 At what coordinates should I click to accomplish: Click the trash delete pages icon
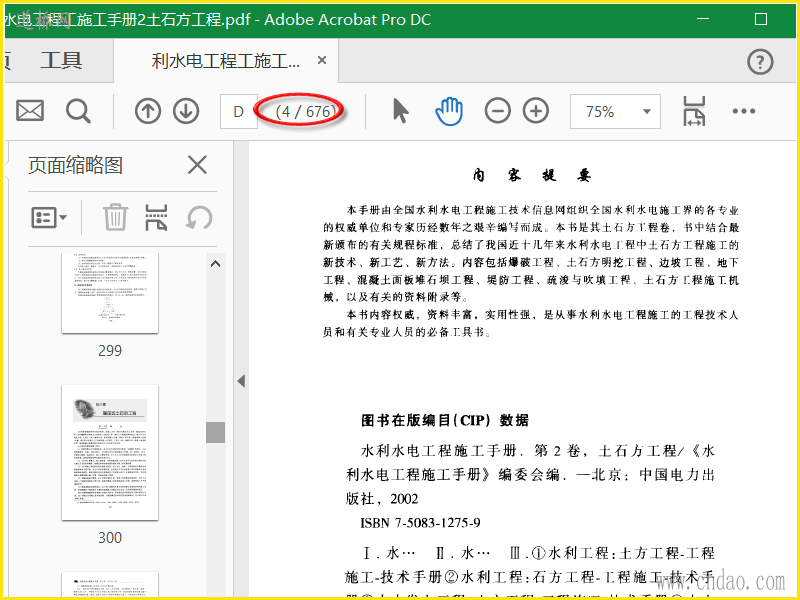[x=115, y=217]
